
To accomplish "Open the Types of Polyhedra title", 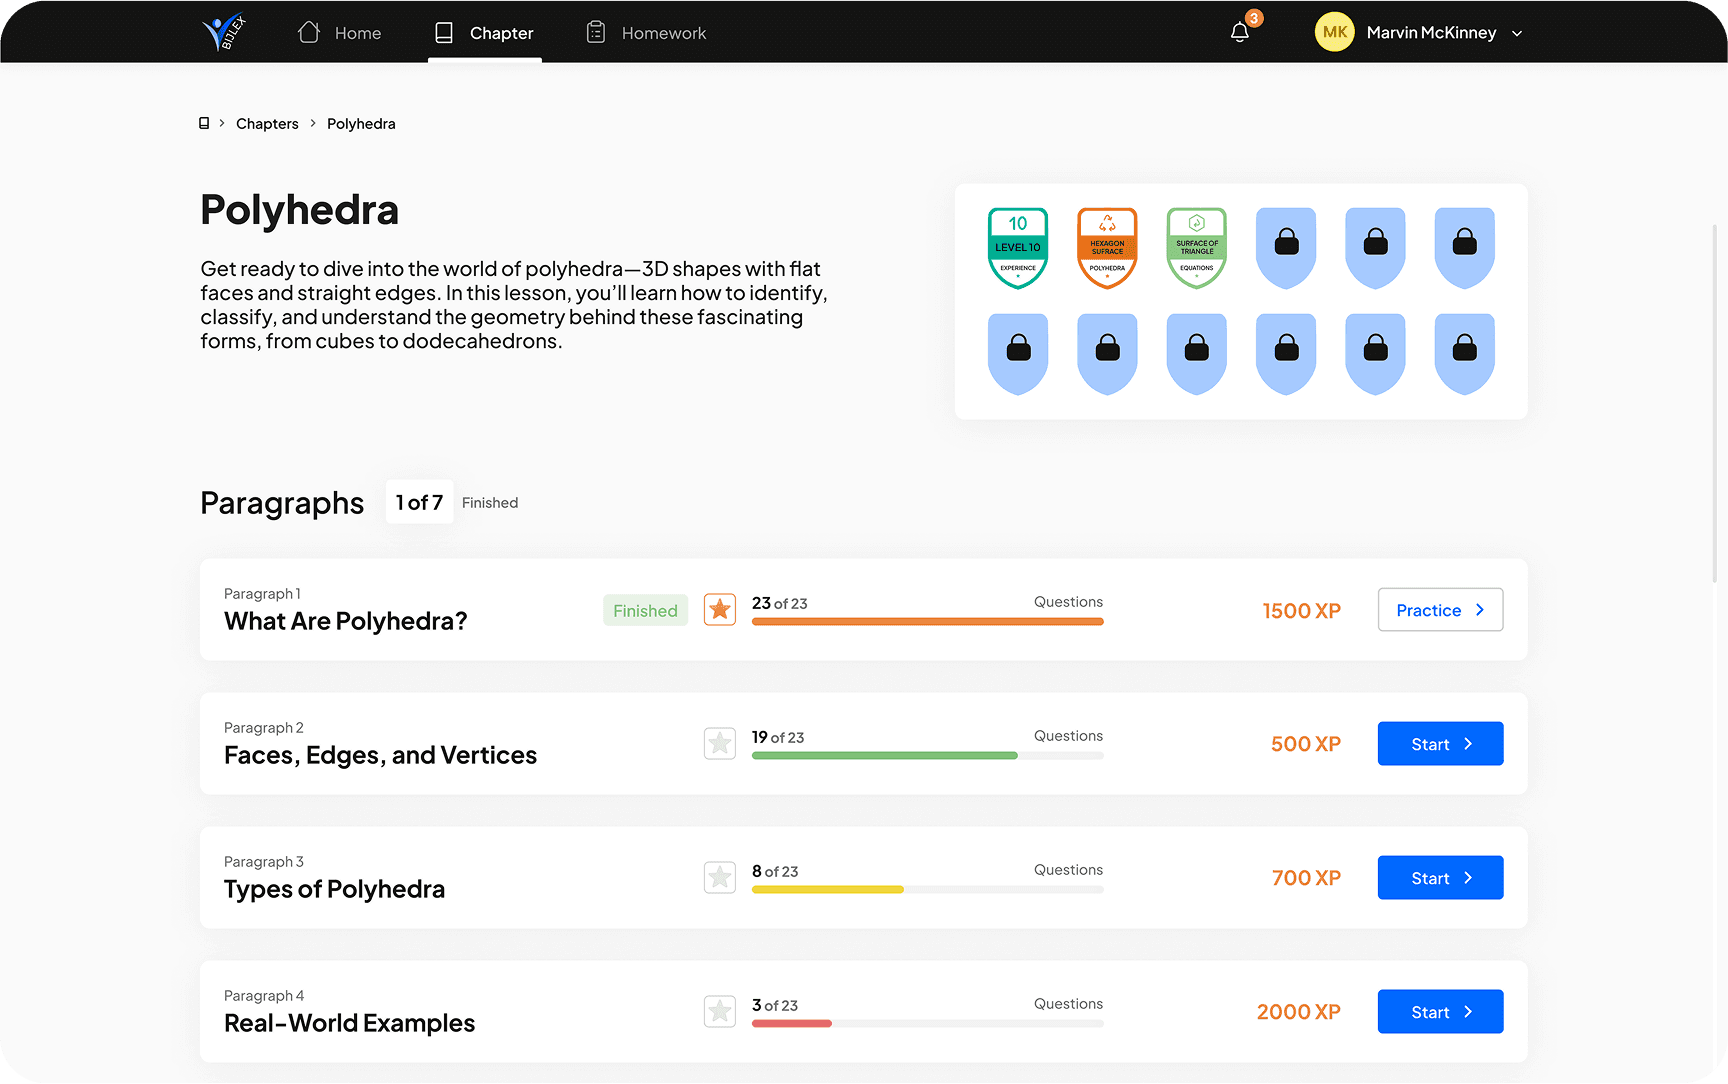I will click(x=334, y=889).
